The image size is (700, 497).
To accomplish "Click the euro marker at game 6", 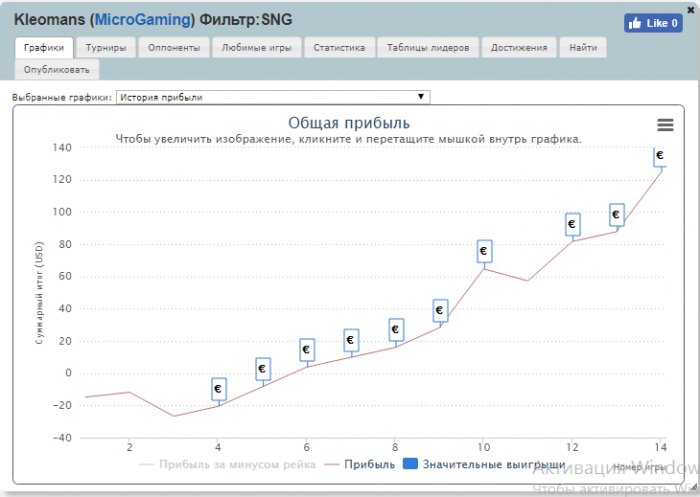I will click(307, 349).
